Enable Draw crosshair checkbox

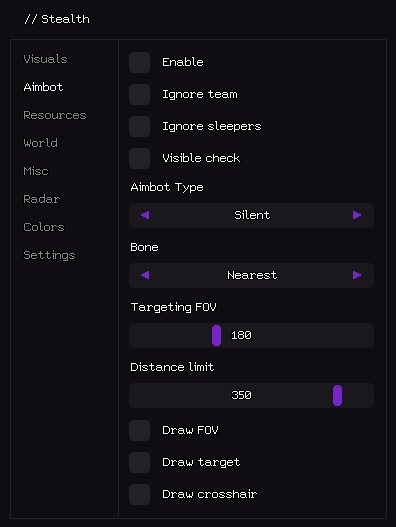[x=140, y=494]
